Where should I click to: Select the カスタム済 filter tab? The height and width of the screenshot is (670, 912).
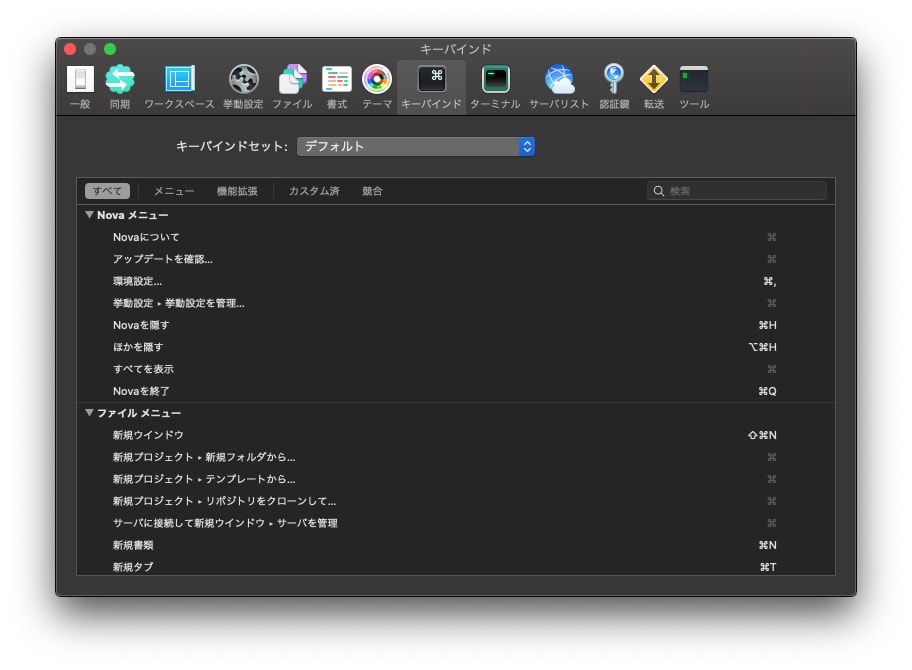[314, 191]
